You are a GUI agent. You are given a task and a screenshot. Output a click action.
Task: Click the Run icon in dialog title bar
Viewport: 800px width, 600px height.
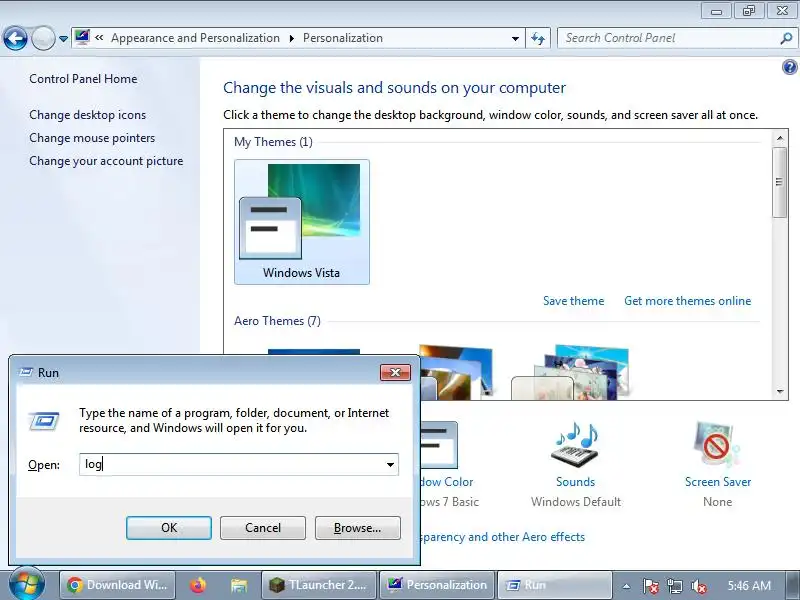click(x=26, y=372)
